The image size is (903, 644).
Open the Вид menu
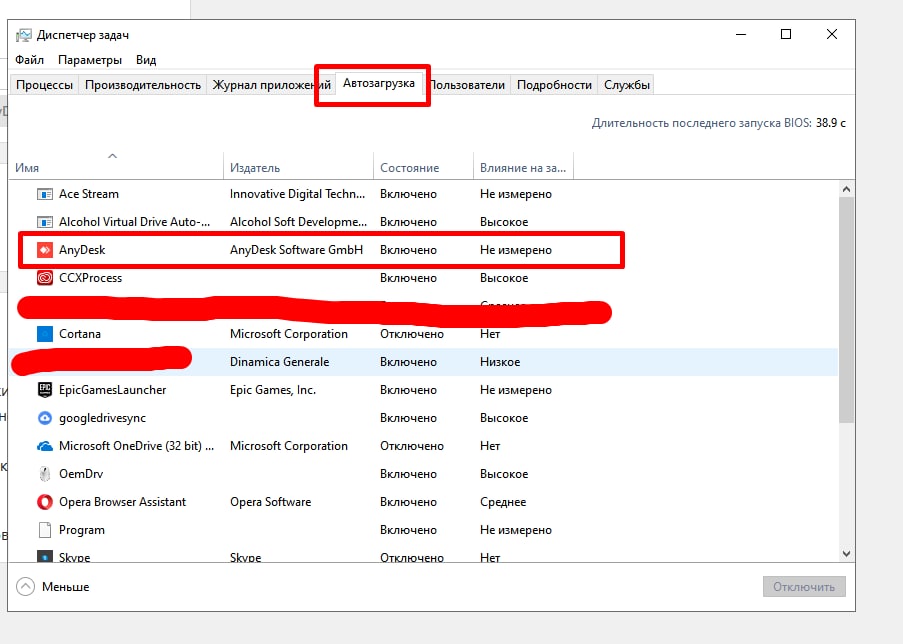tap(146, 60)
